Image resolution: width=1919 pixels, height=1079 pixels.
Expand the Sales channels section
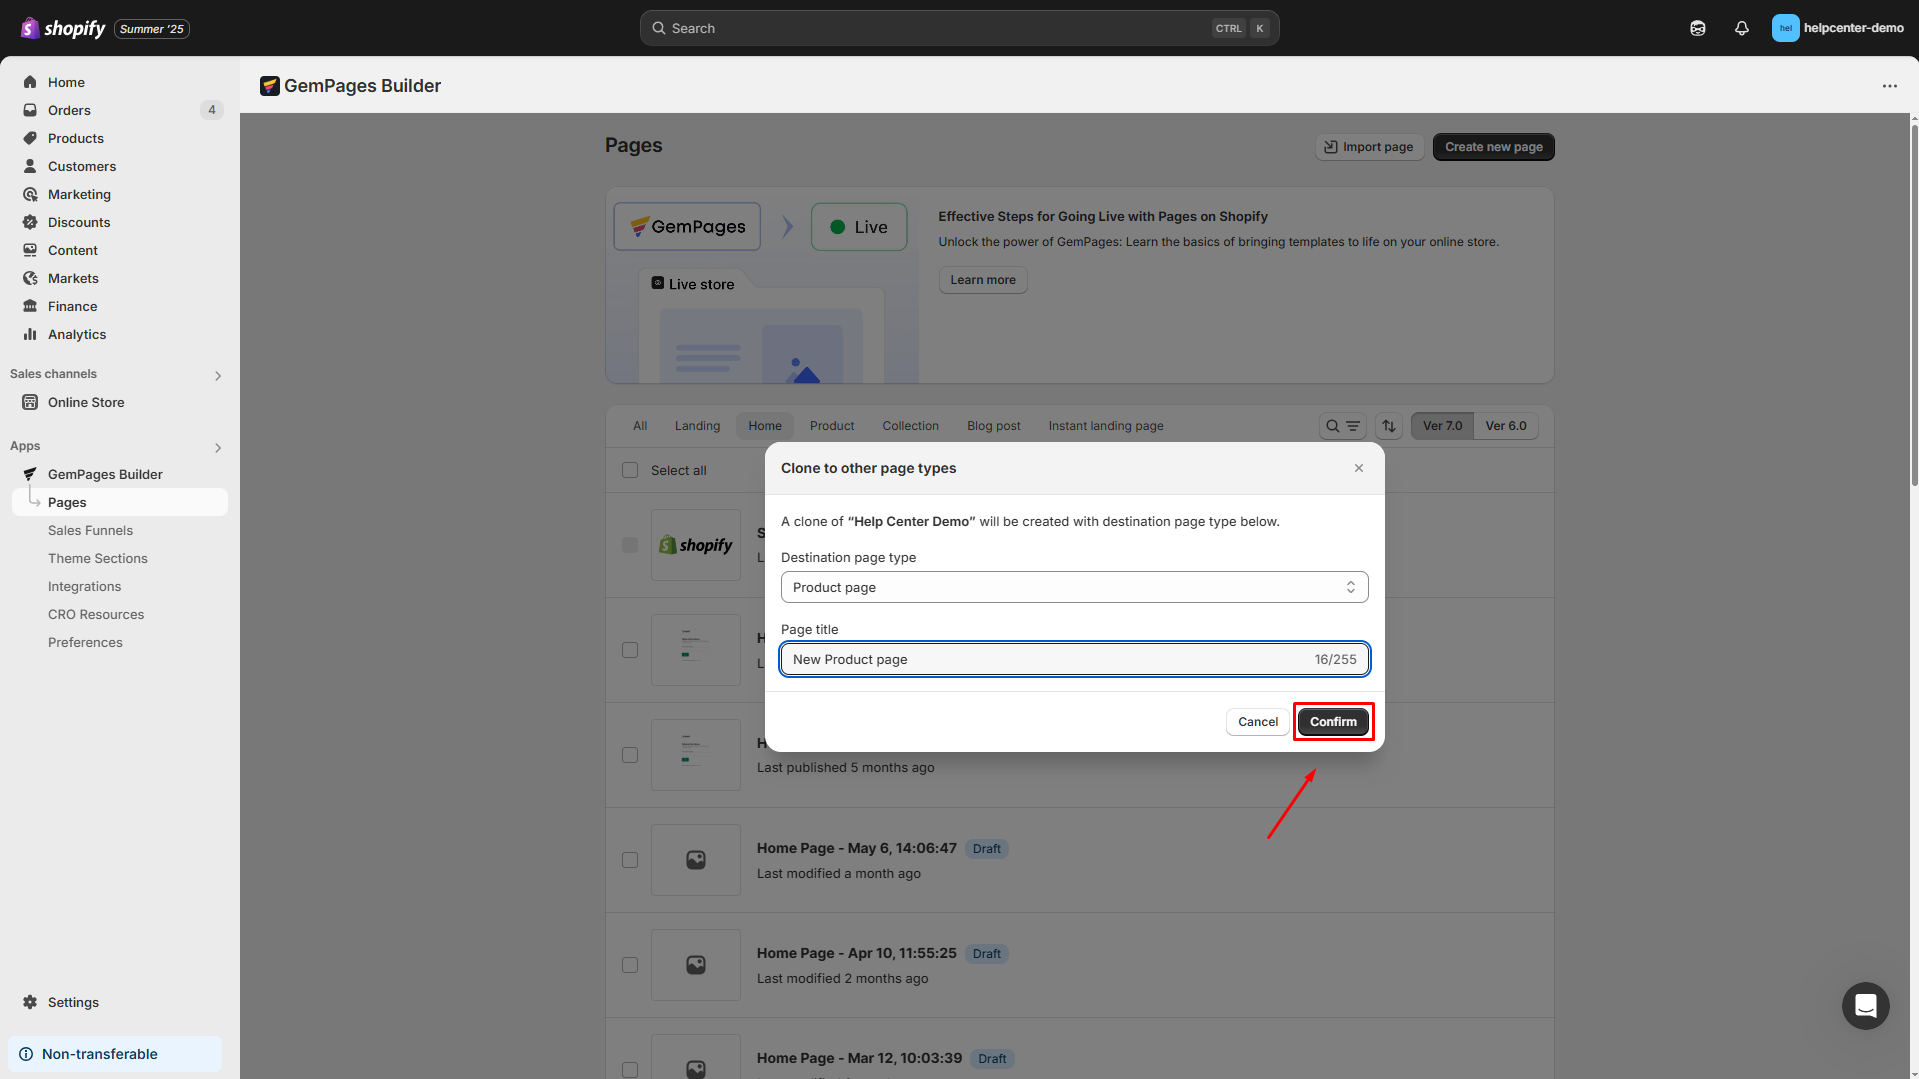click(x=218, y=375)
